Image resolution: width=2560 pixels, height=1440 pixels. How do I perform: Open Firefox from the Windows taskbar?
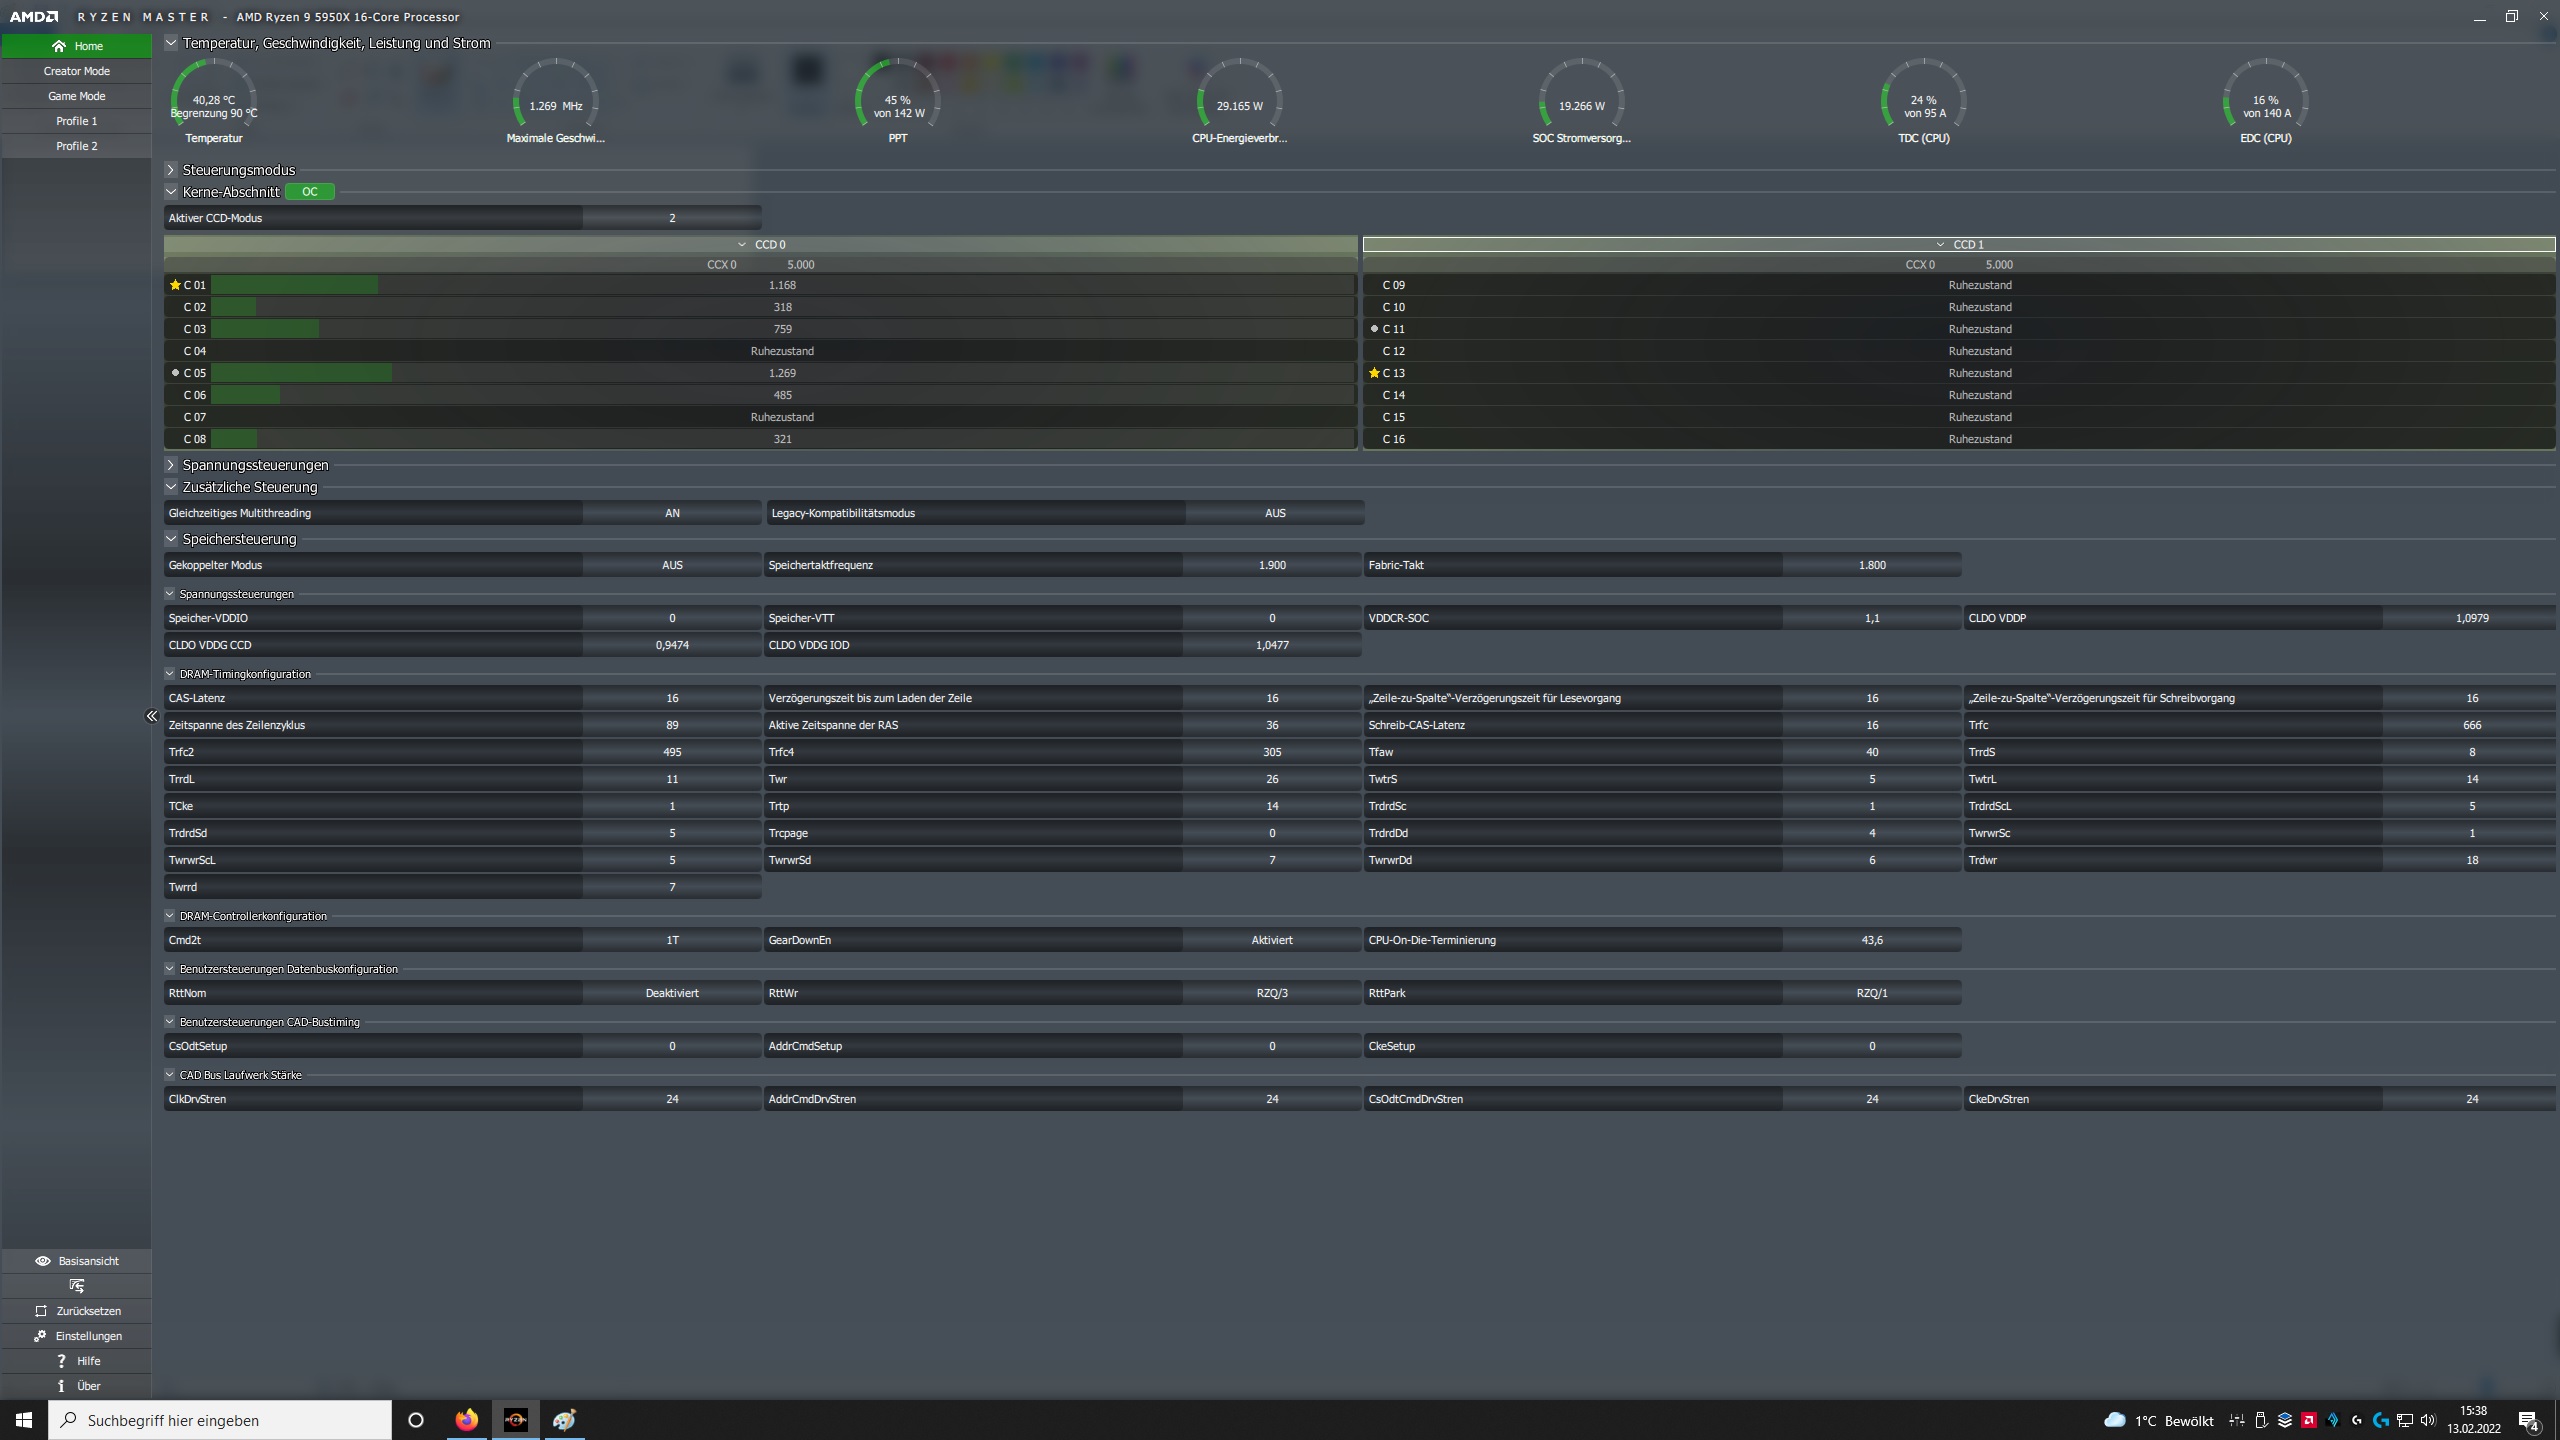[x=466, y=1420]
